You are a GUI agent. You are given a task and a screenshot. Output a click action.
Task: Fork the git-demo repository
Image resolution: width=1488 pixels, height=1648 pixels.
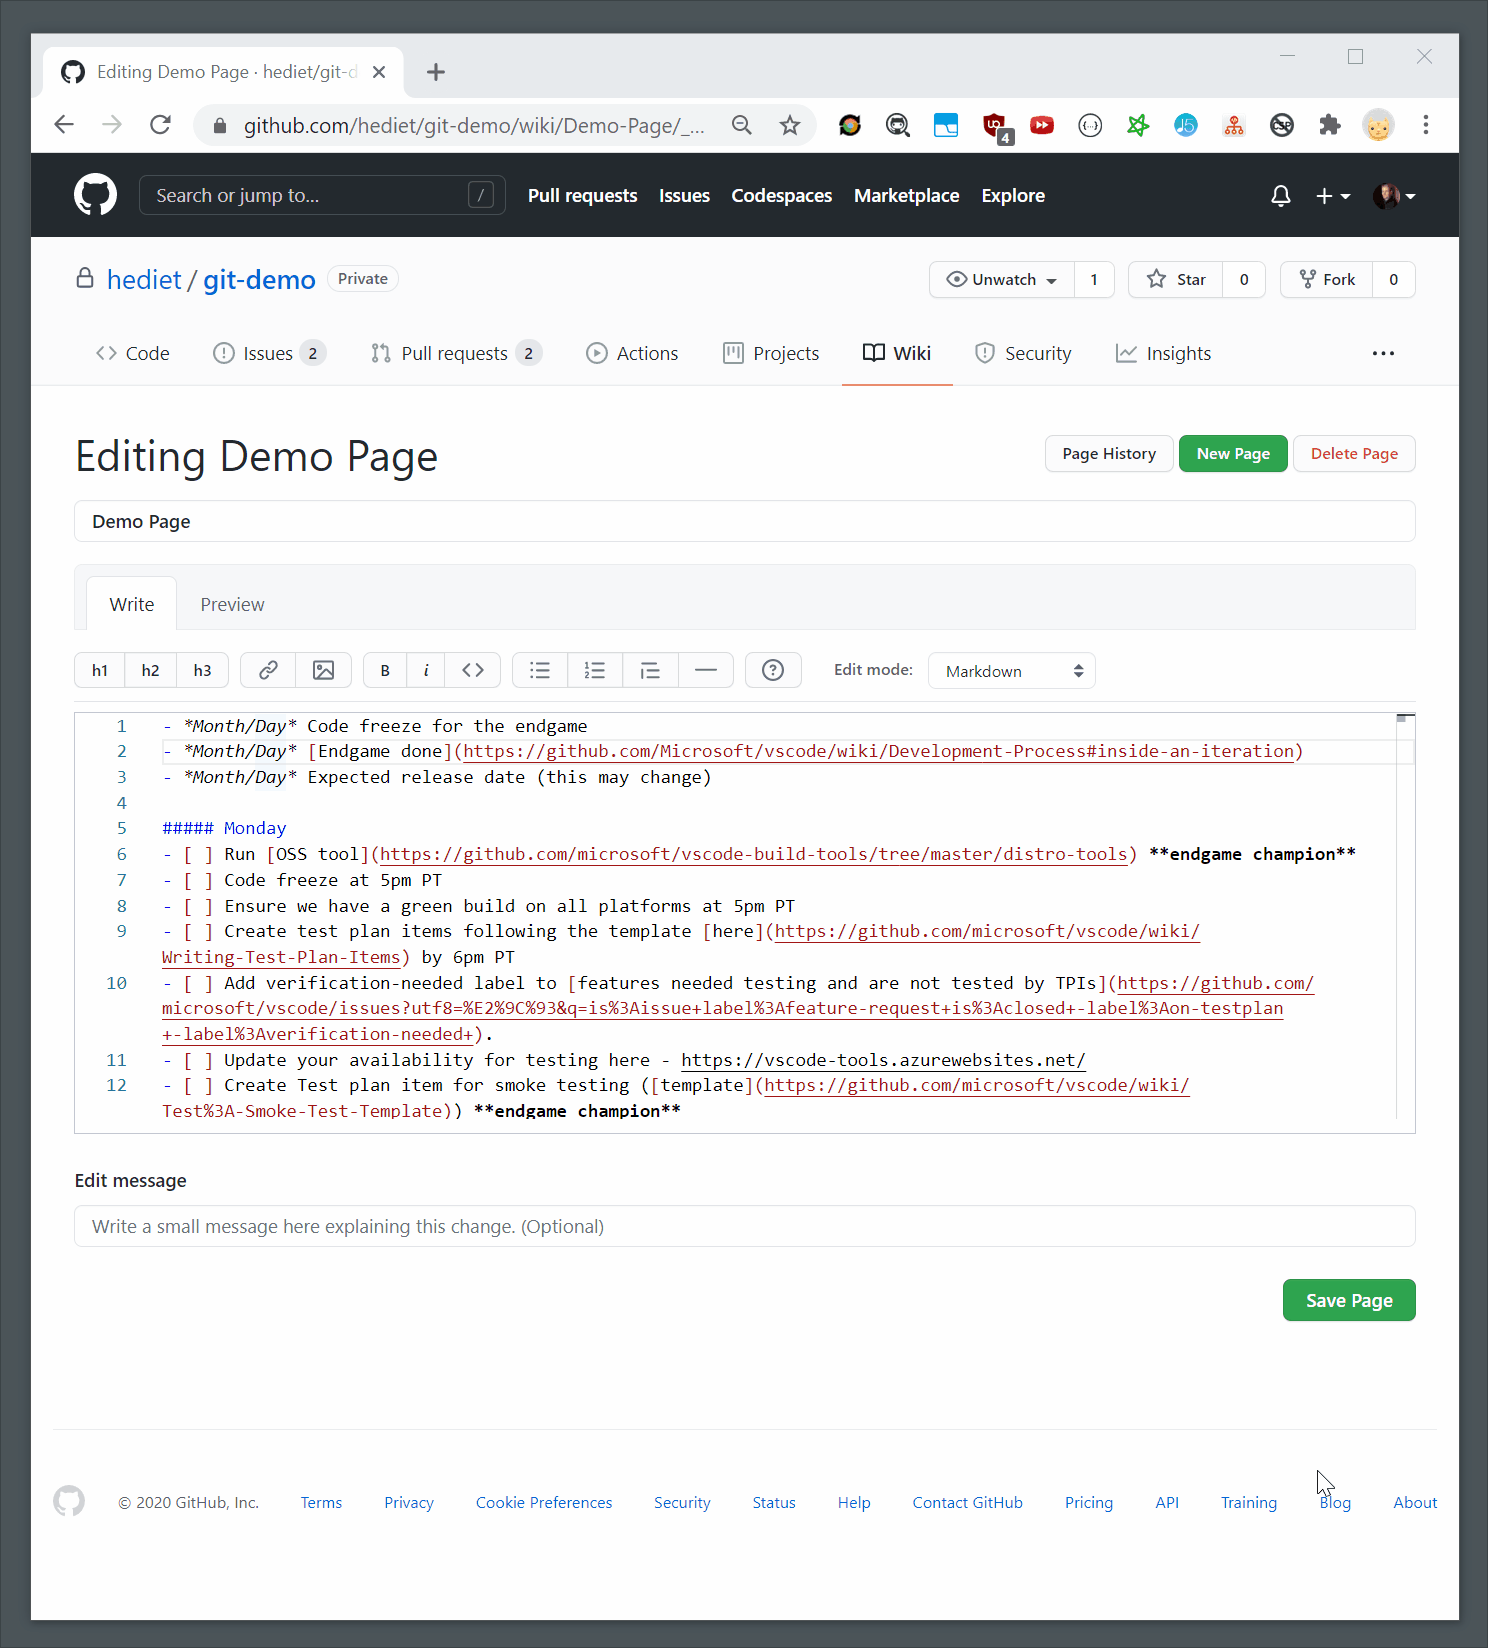tap(1327, 280)
